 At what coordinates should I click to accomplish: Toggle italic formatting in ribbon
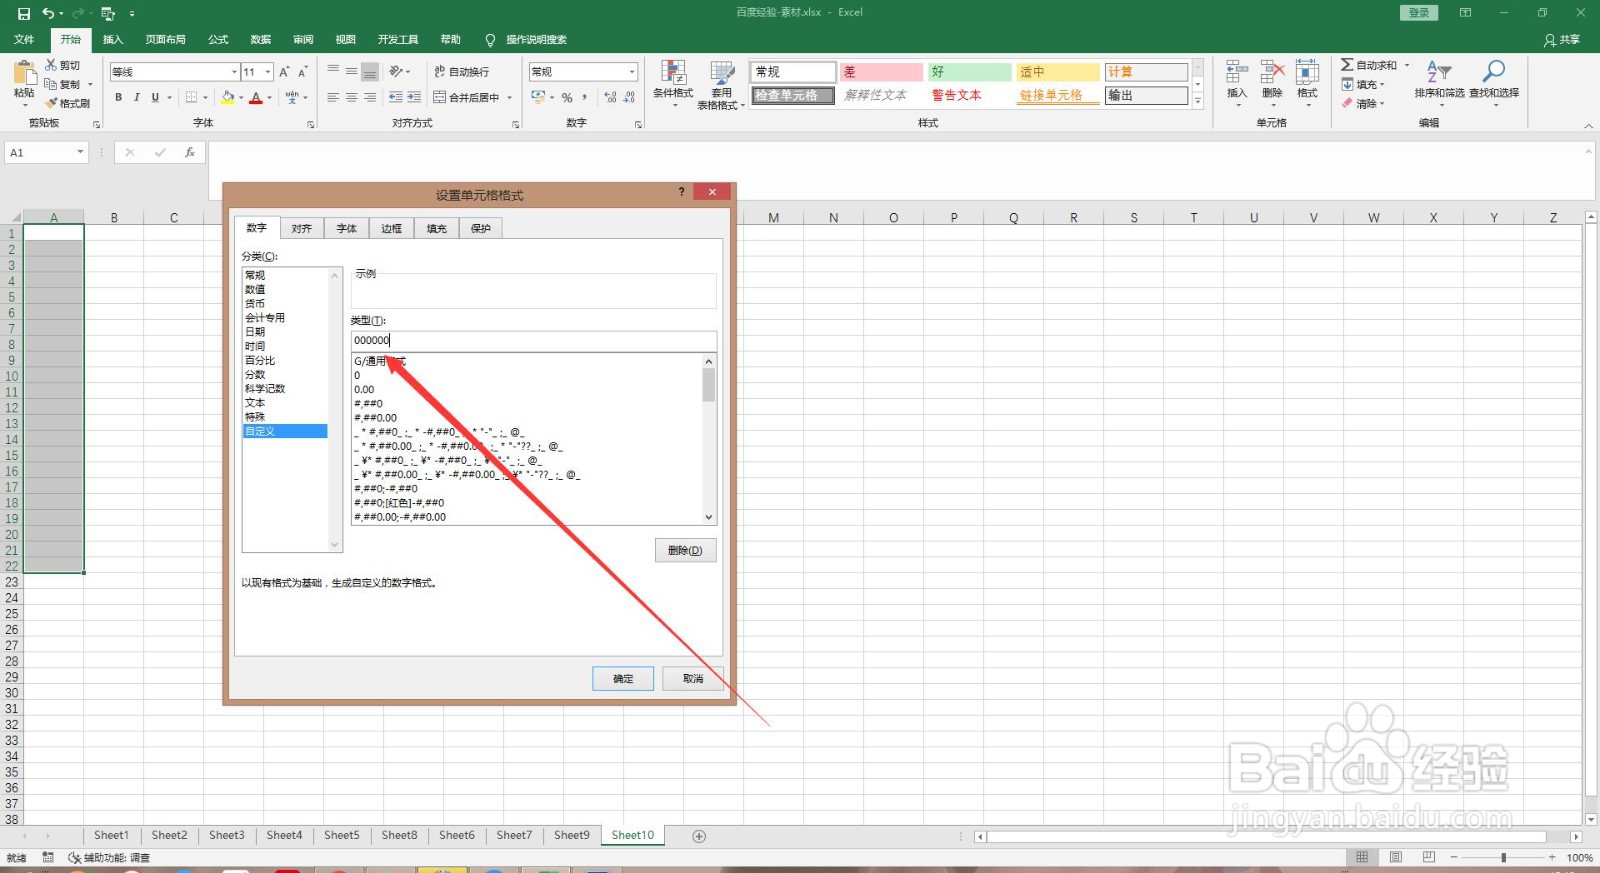coord(137,97)
